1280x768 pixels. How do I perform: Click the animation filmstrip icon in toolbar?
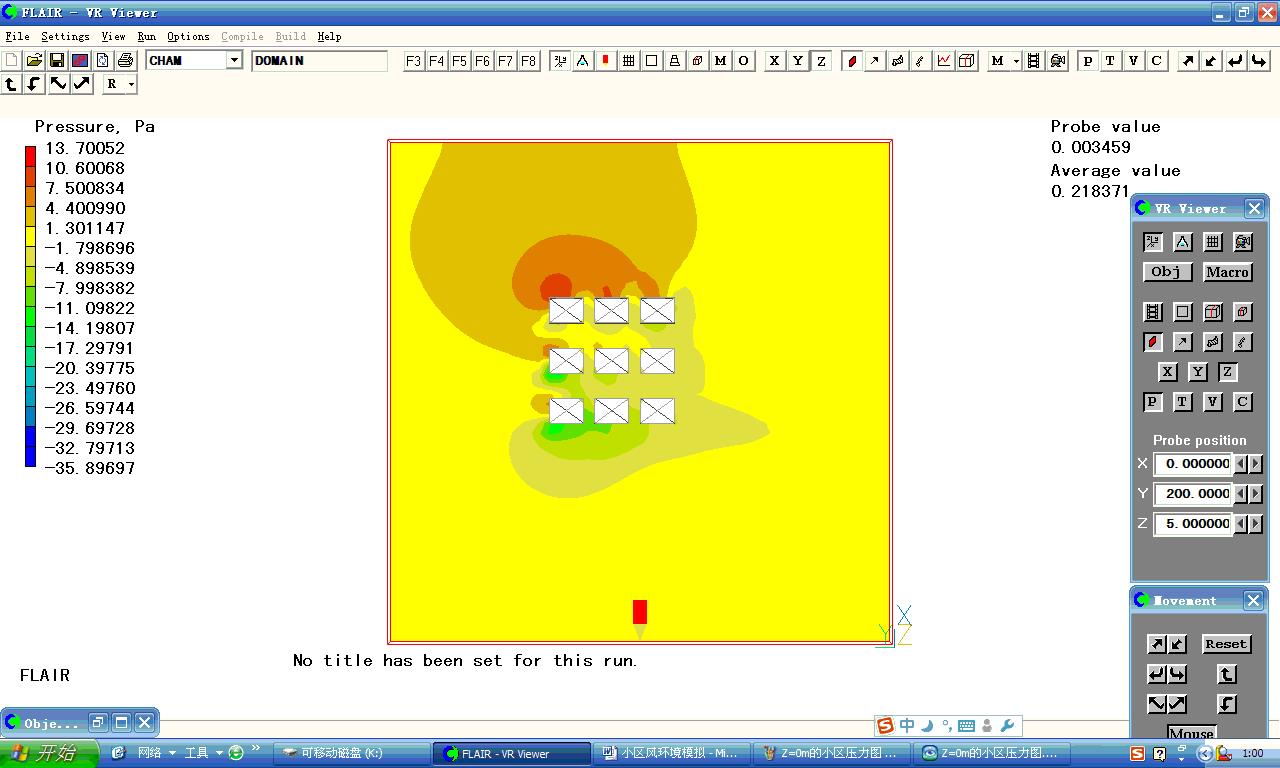click(1034, 61)
